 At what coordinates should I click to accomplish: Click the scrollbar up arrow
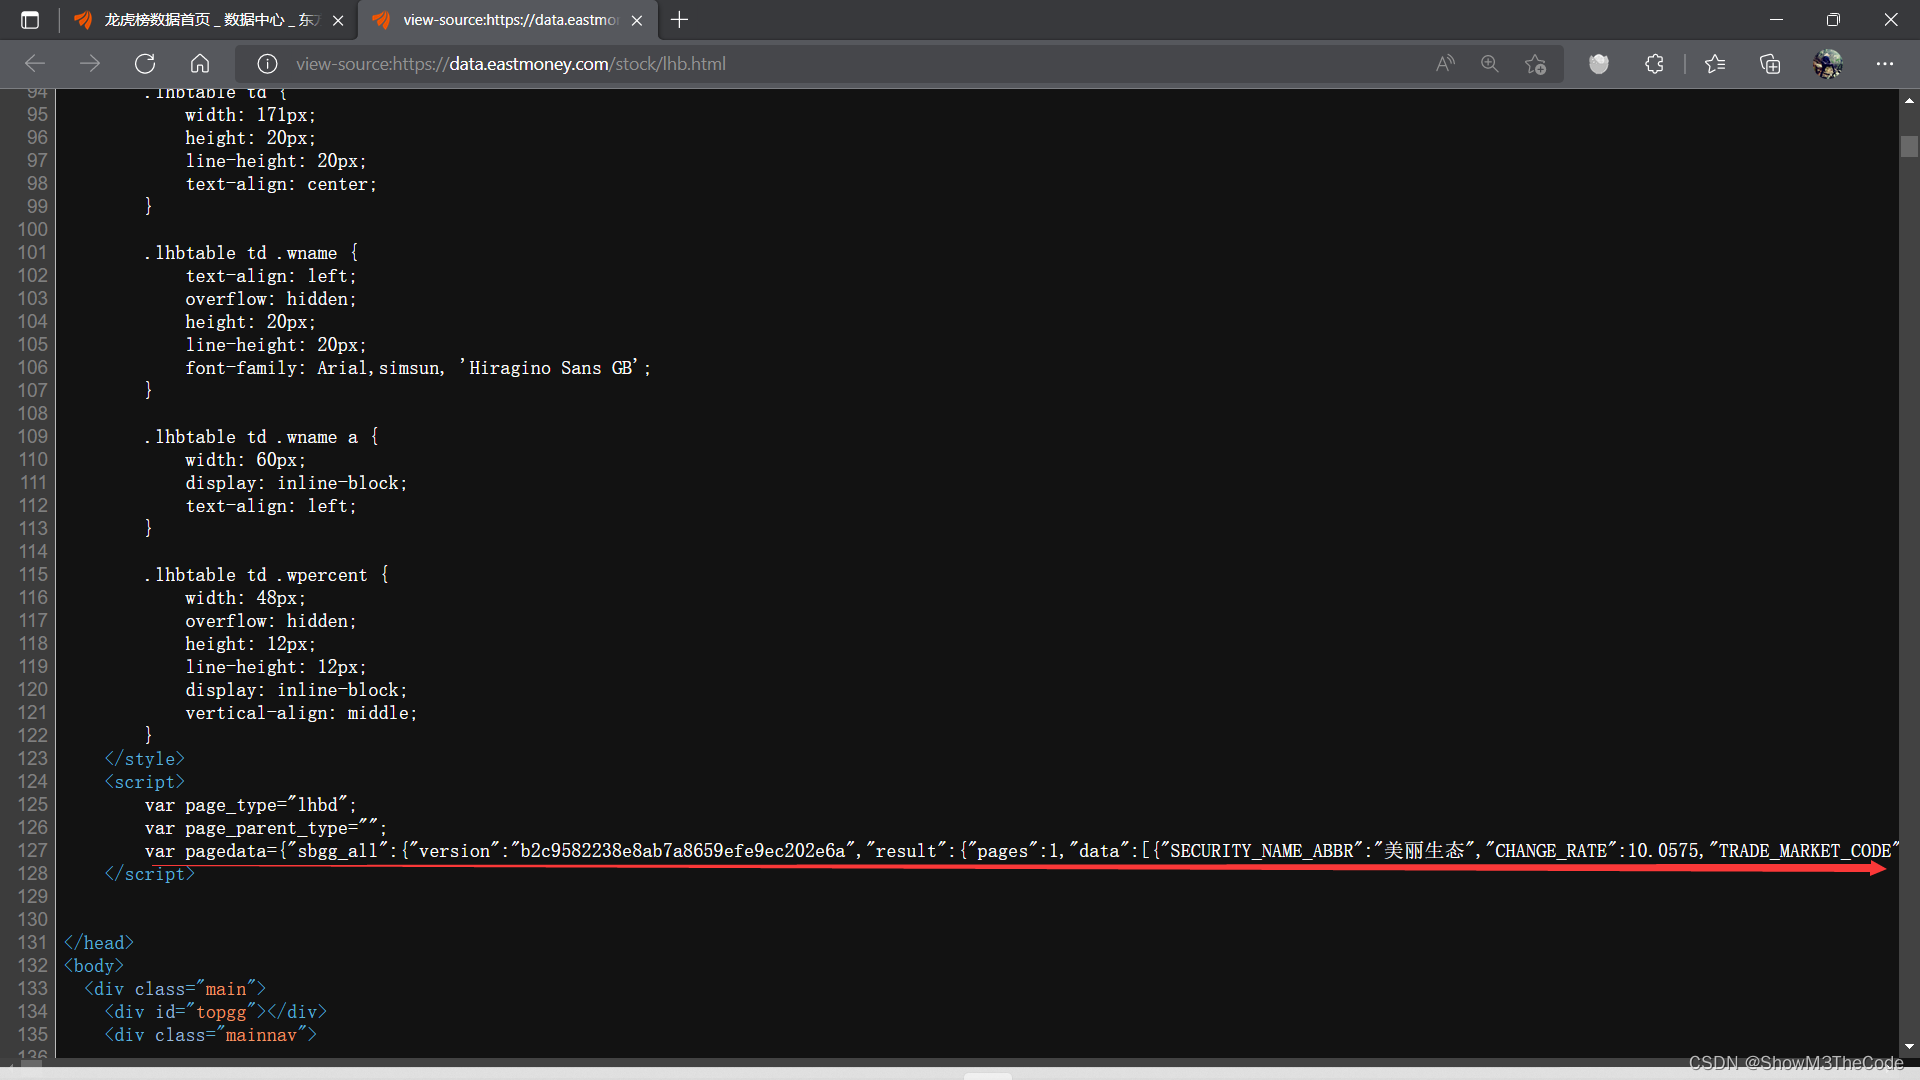(1909, 100)
